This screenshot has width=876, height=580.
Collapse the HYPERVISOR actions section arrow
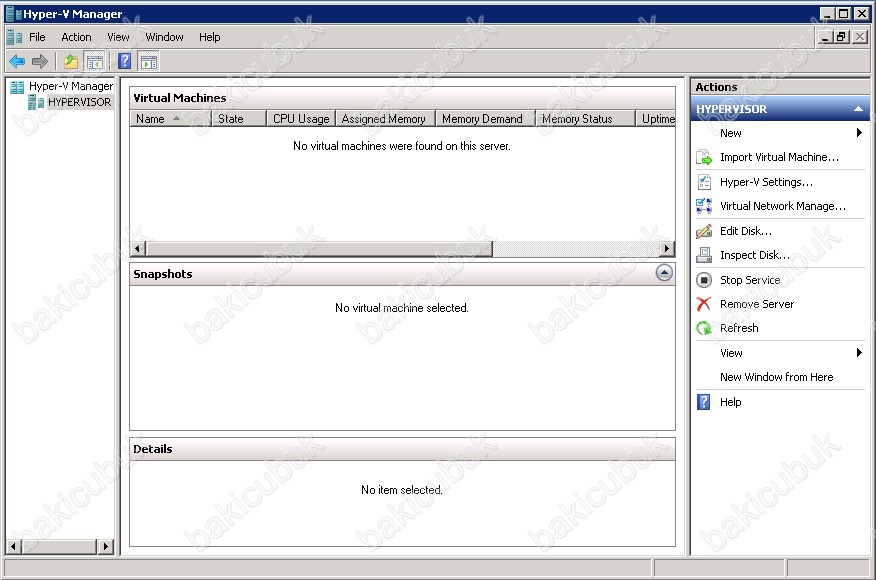coord(858,109)
